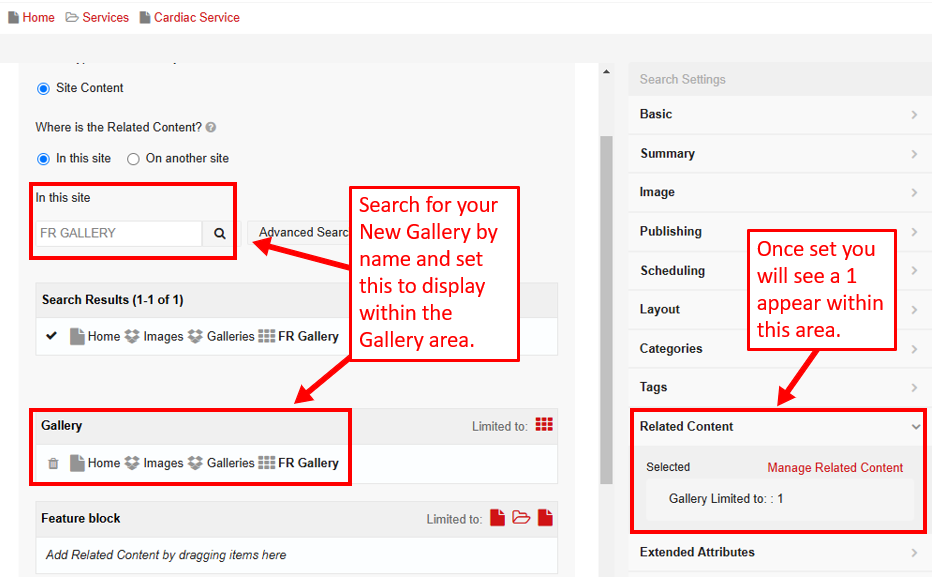This screenshot has width=934, height=584.
Task: Open the Home breadcrumb link
Action: 38,17
